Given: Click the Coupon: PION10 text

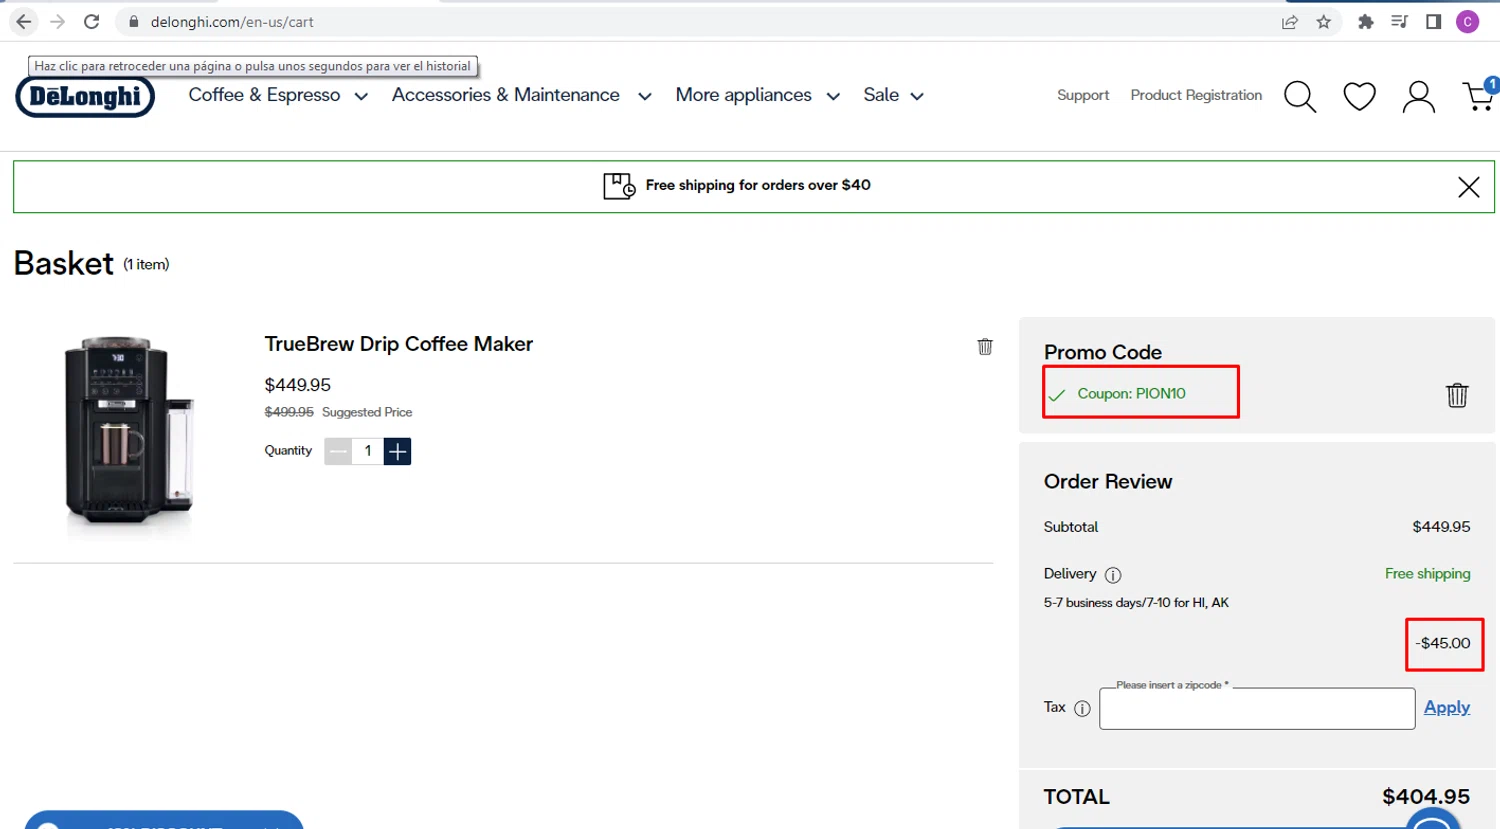Looking at the screenshot, I should coord(1131,394).
